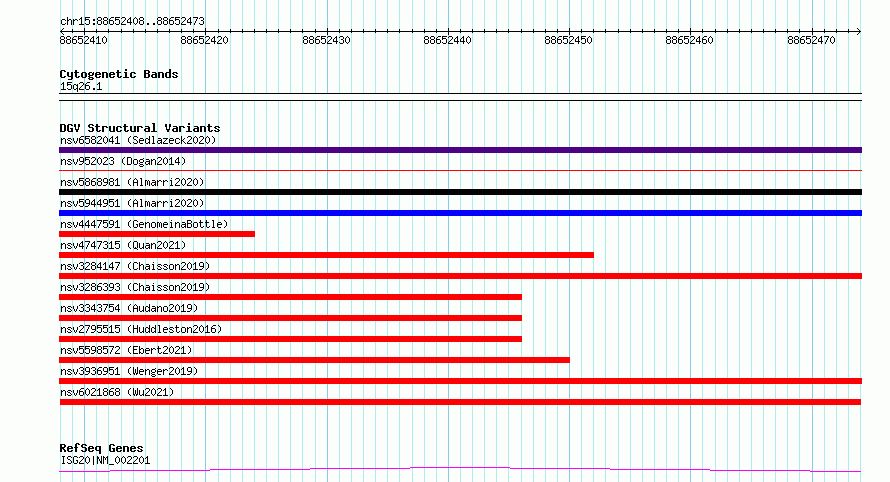Open nsv4447591 (GenomeinaBottle) variant label

(144, 224)
